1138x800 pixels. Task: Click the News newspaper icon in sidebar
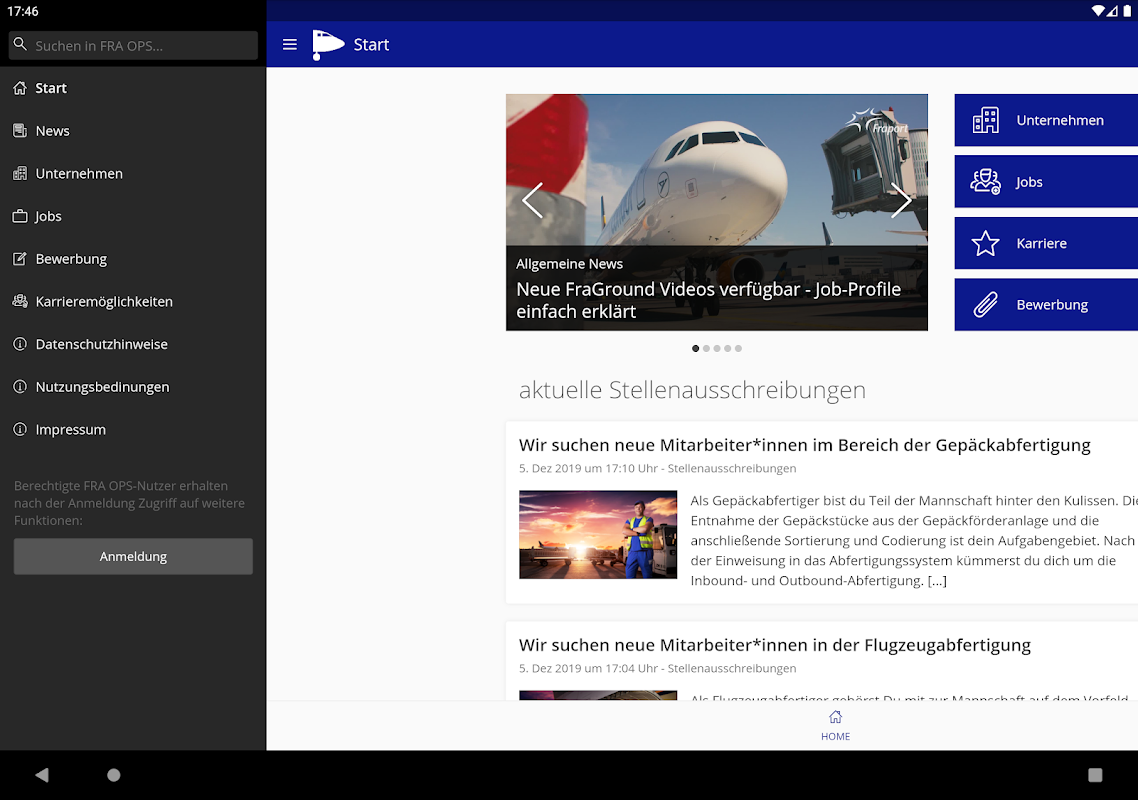20,131
